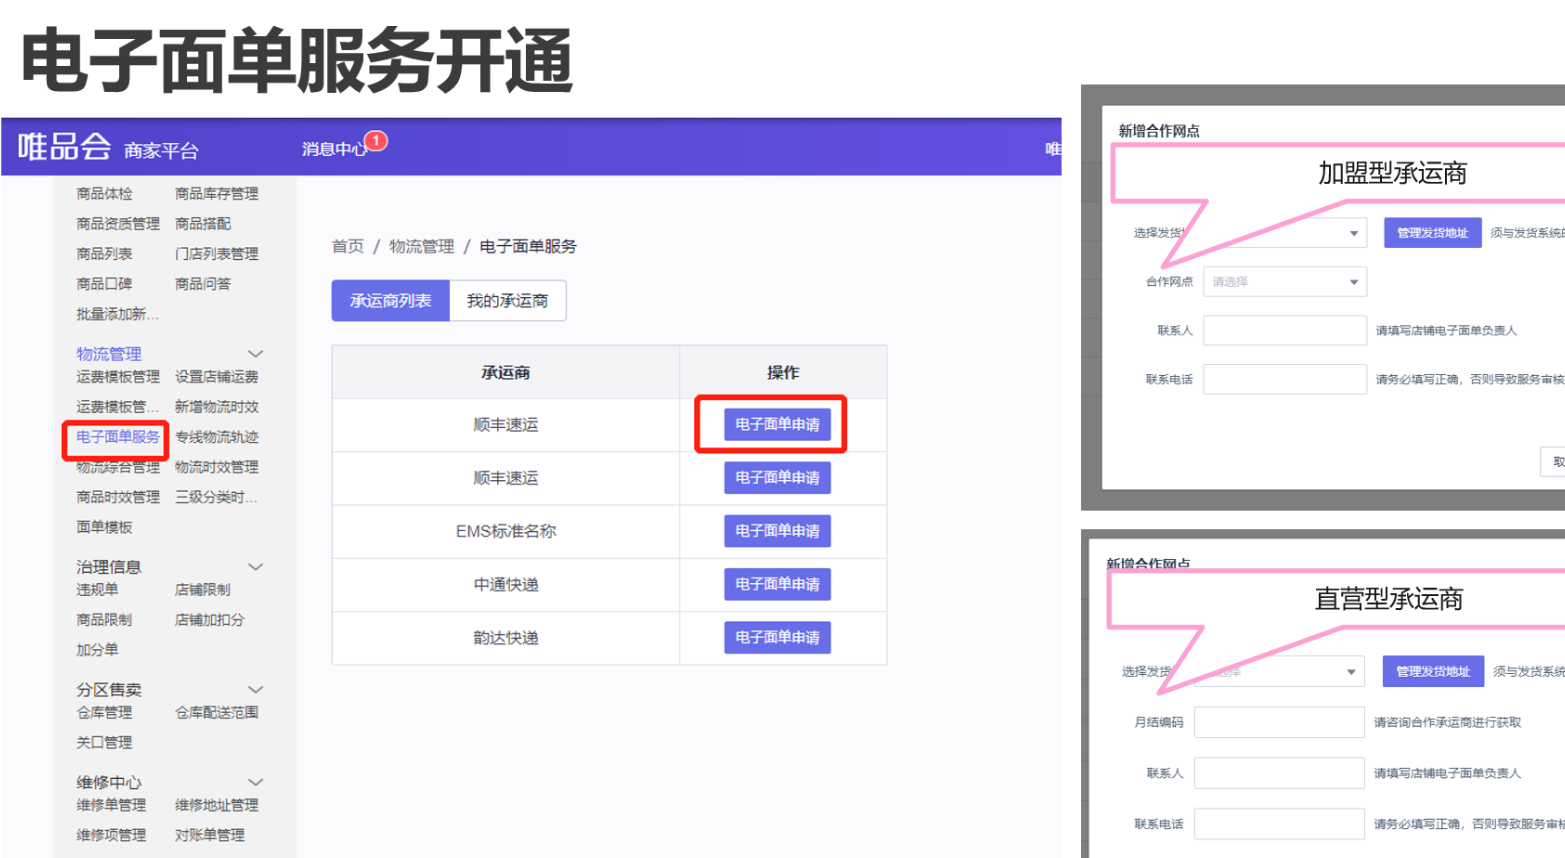Select 商品问答 in the sidebar

pos(203,284)
